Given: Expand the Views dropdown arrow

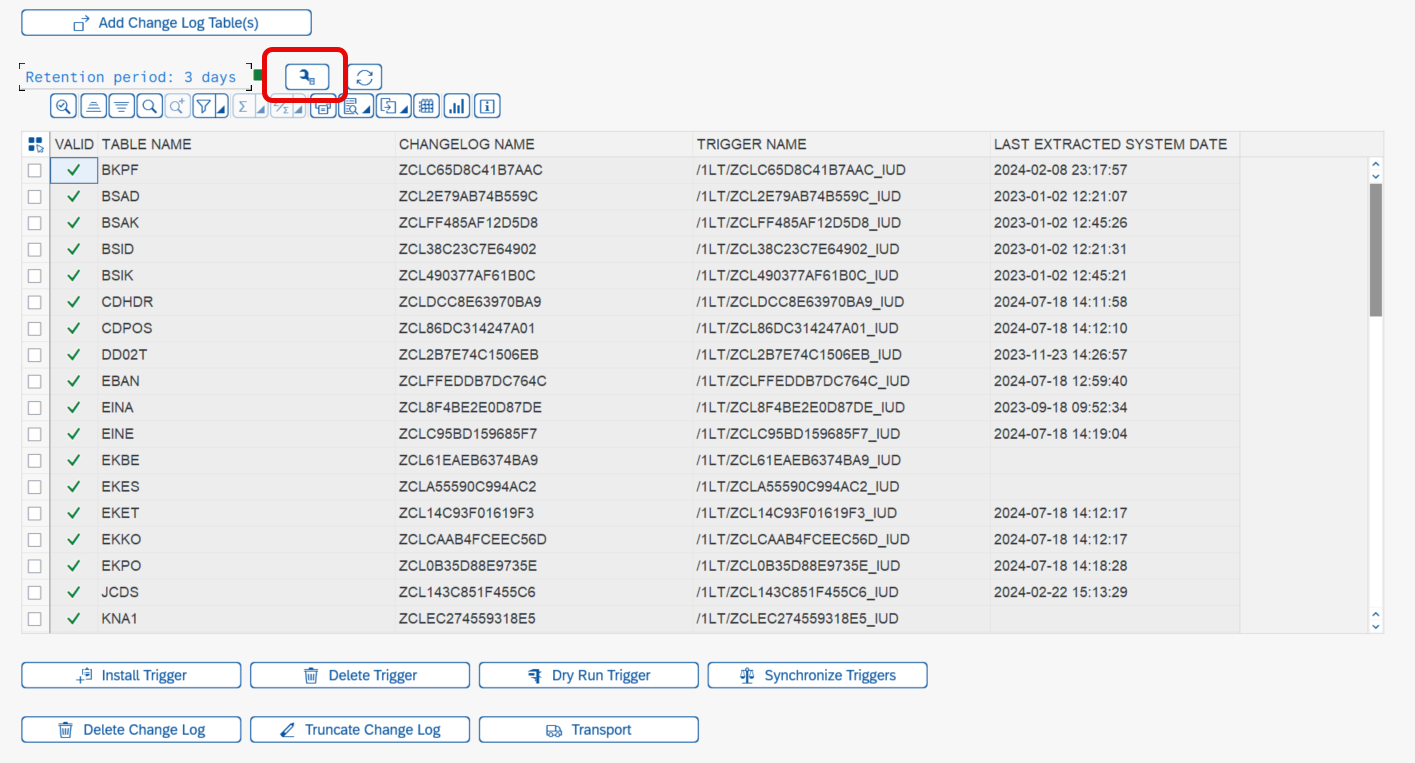Looking at the screenshot, I should 367,106.
